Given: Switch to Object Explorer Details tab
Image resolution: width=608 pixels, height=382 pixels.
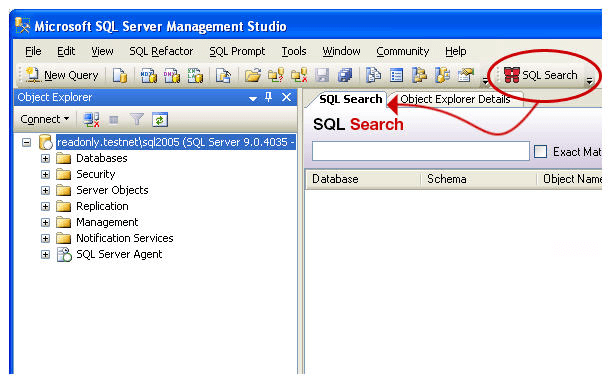Looking at the screenshot, I should [455, 99].
